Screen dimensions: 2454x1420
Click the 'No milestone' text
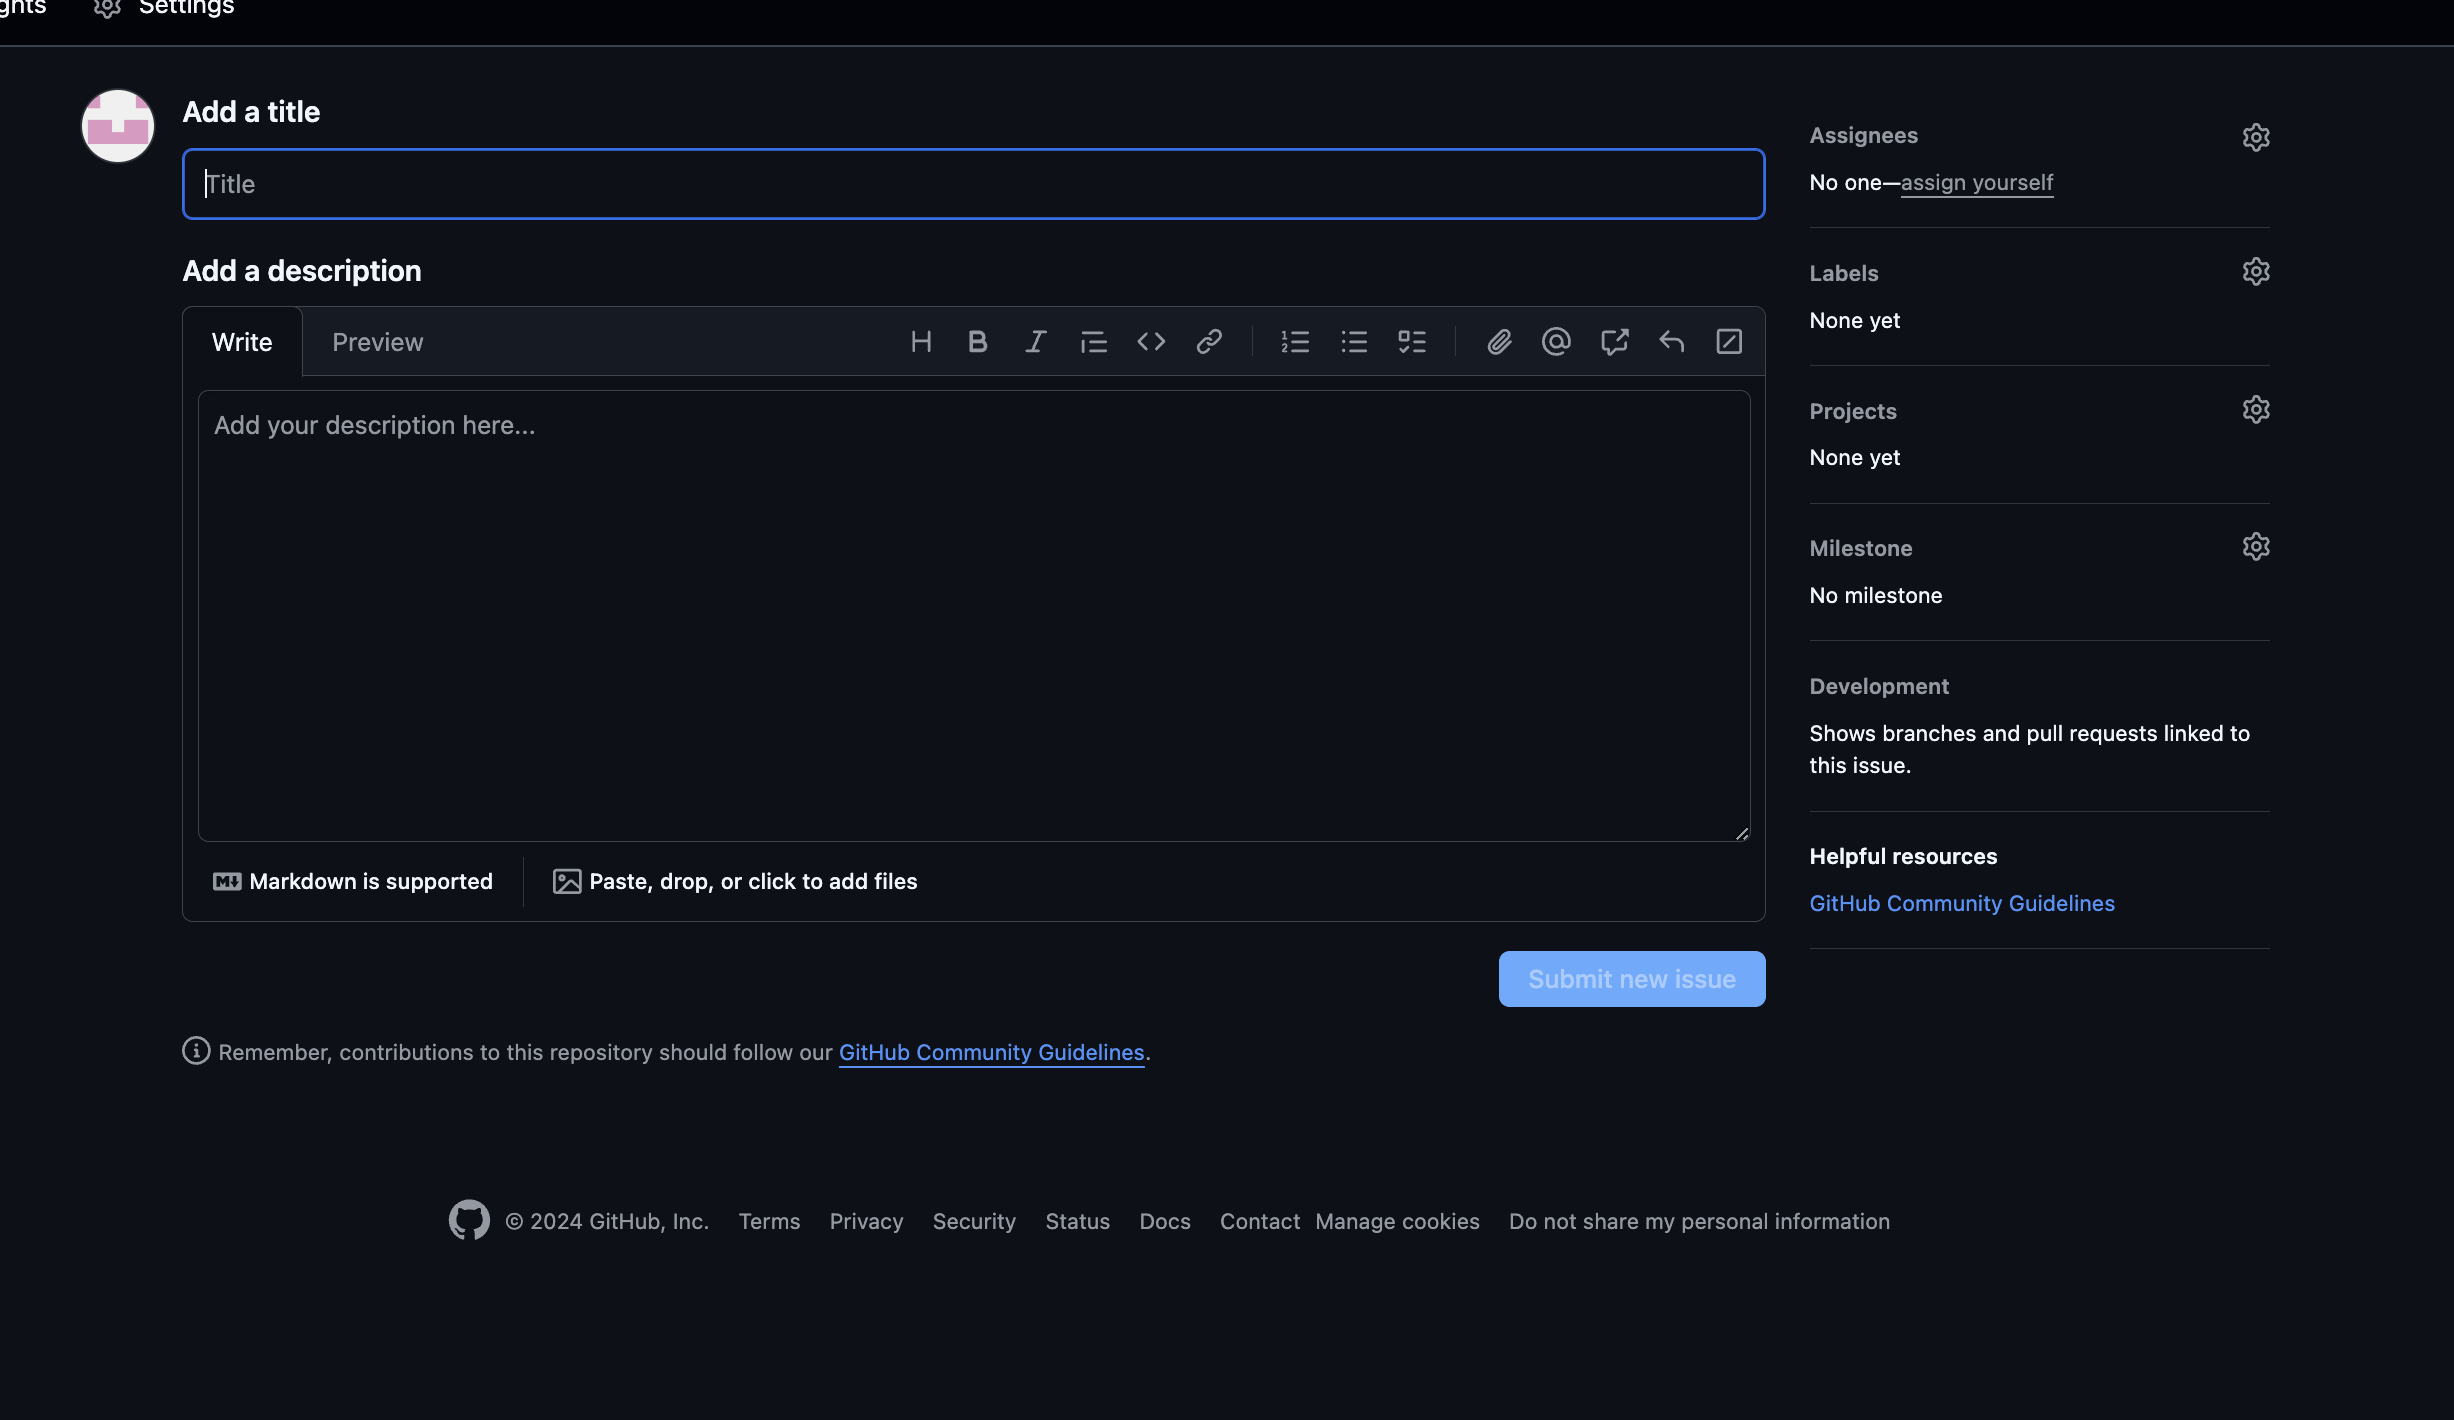click(x=1876, y=595)
